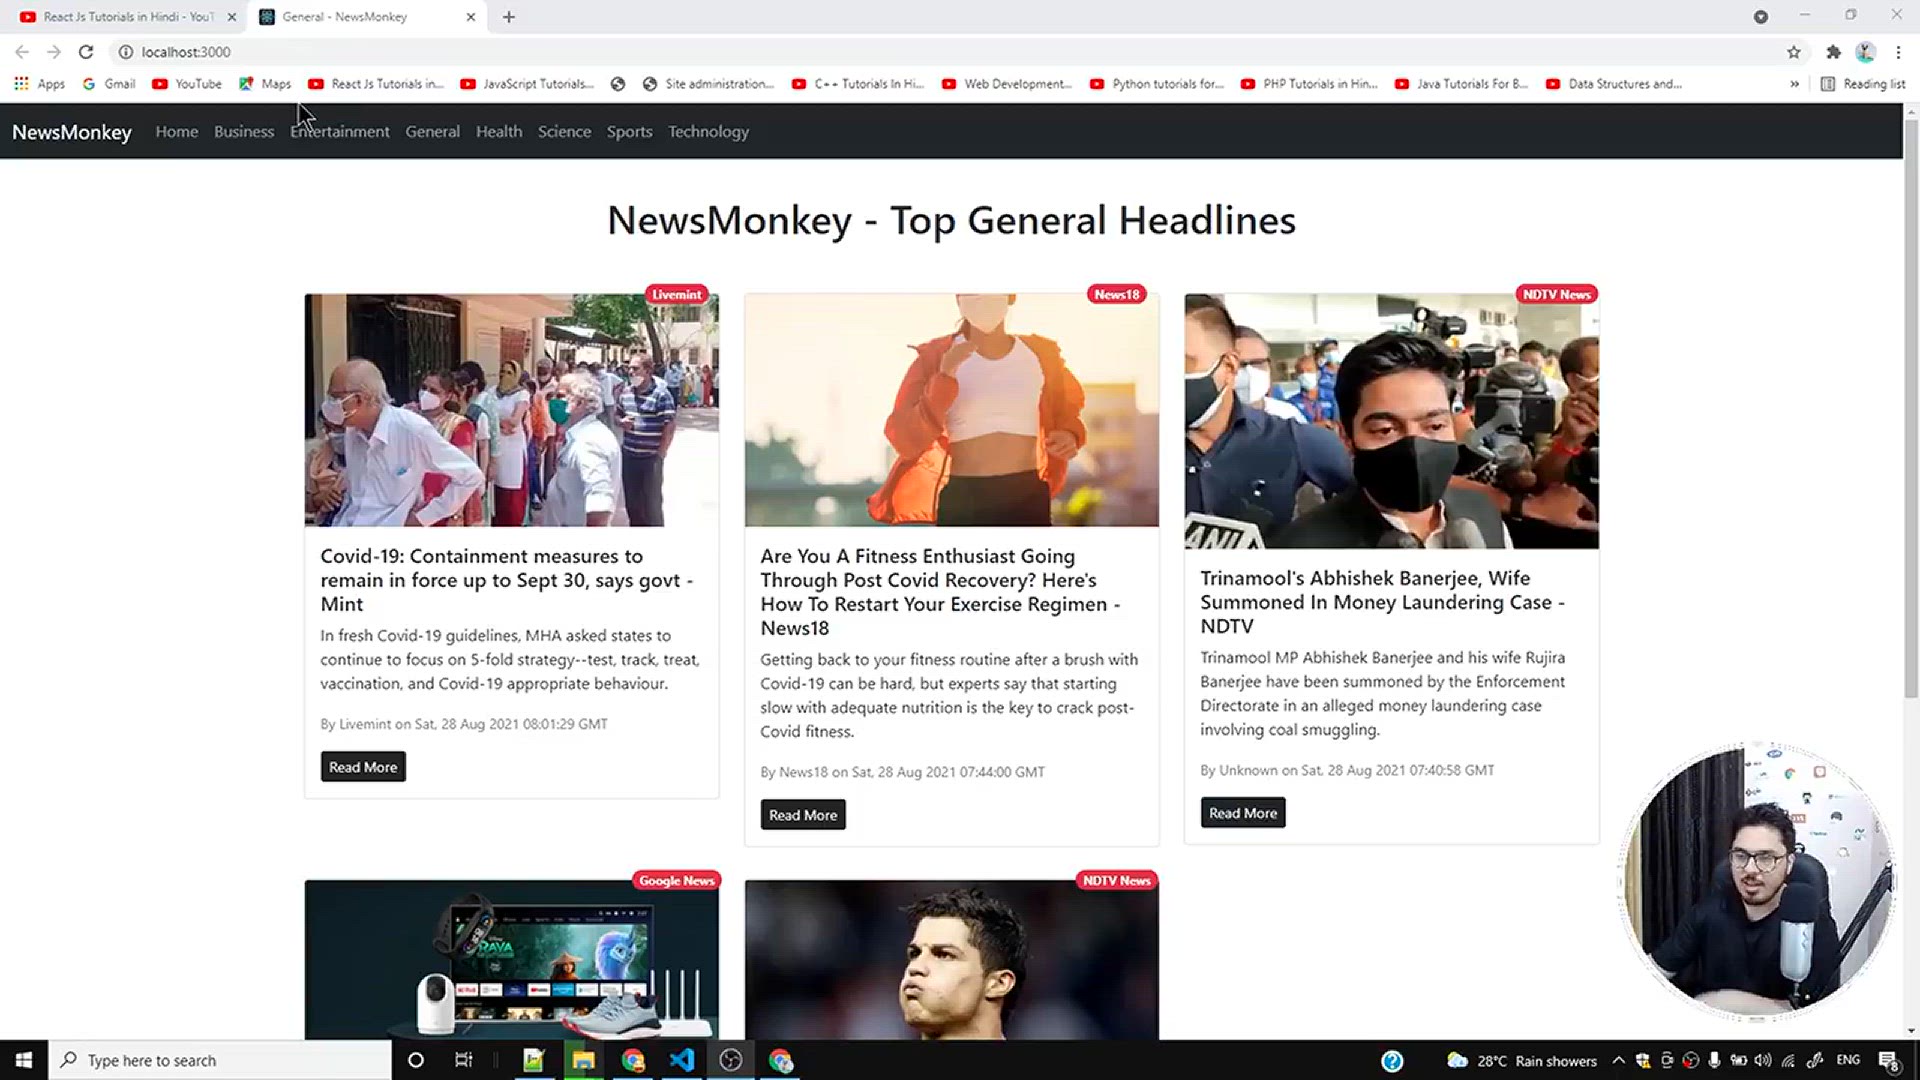The image size is (1920, 1080).
Task: Click the page vertical scrollbar thumb
Action: (1911, 410)
